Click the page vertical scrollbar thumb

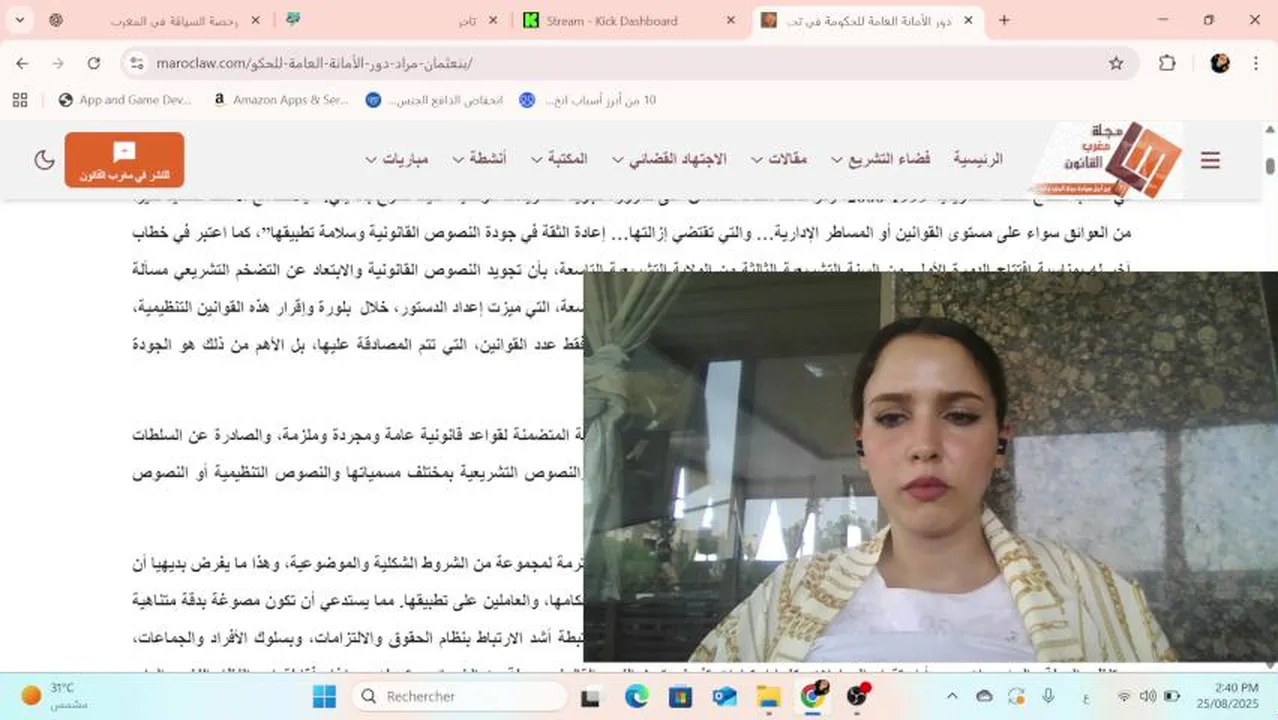click(1270, 166)
